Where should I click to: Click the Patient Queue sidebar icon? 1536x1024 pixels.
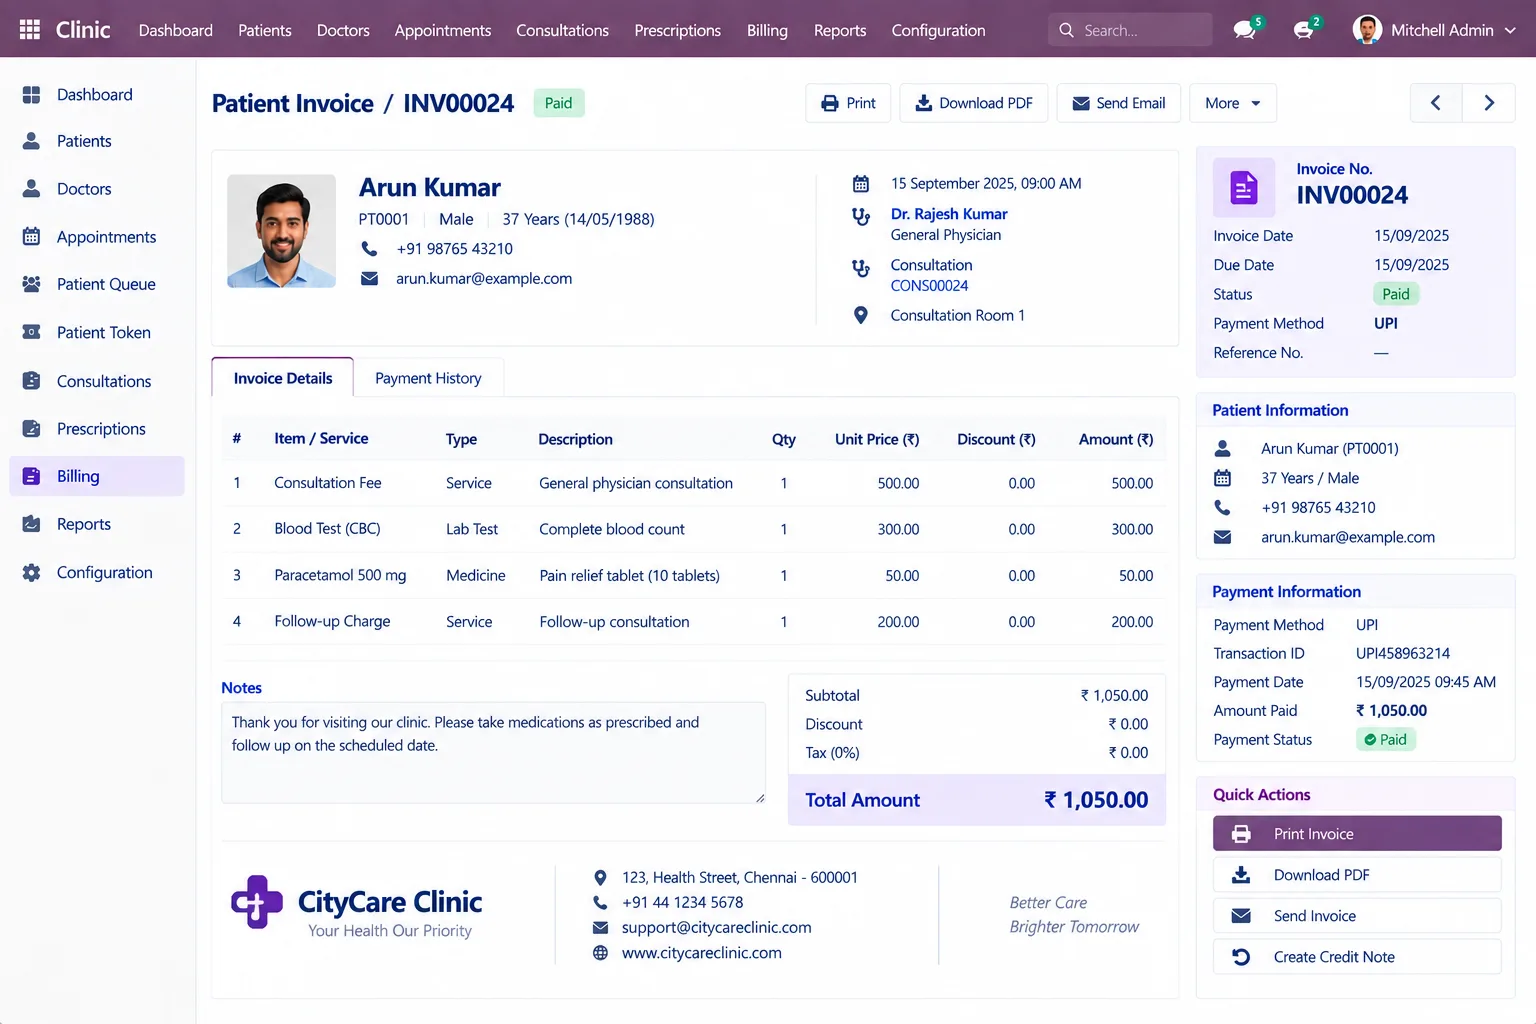tap(32, 284)
